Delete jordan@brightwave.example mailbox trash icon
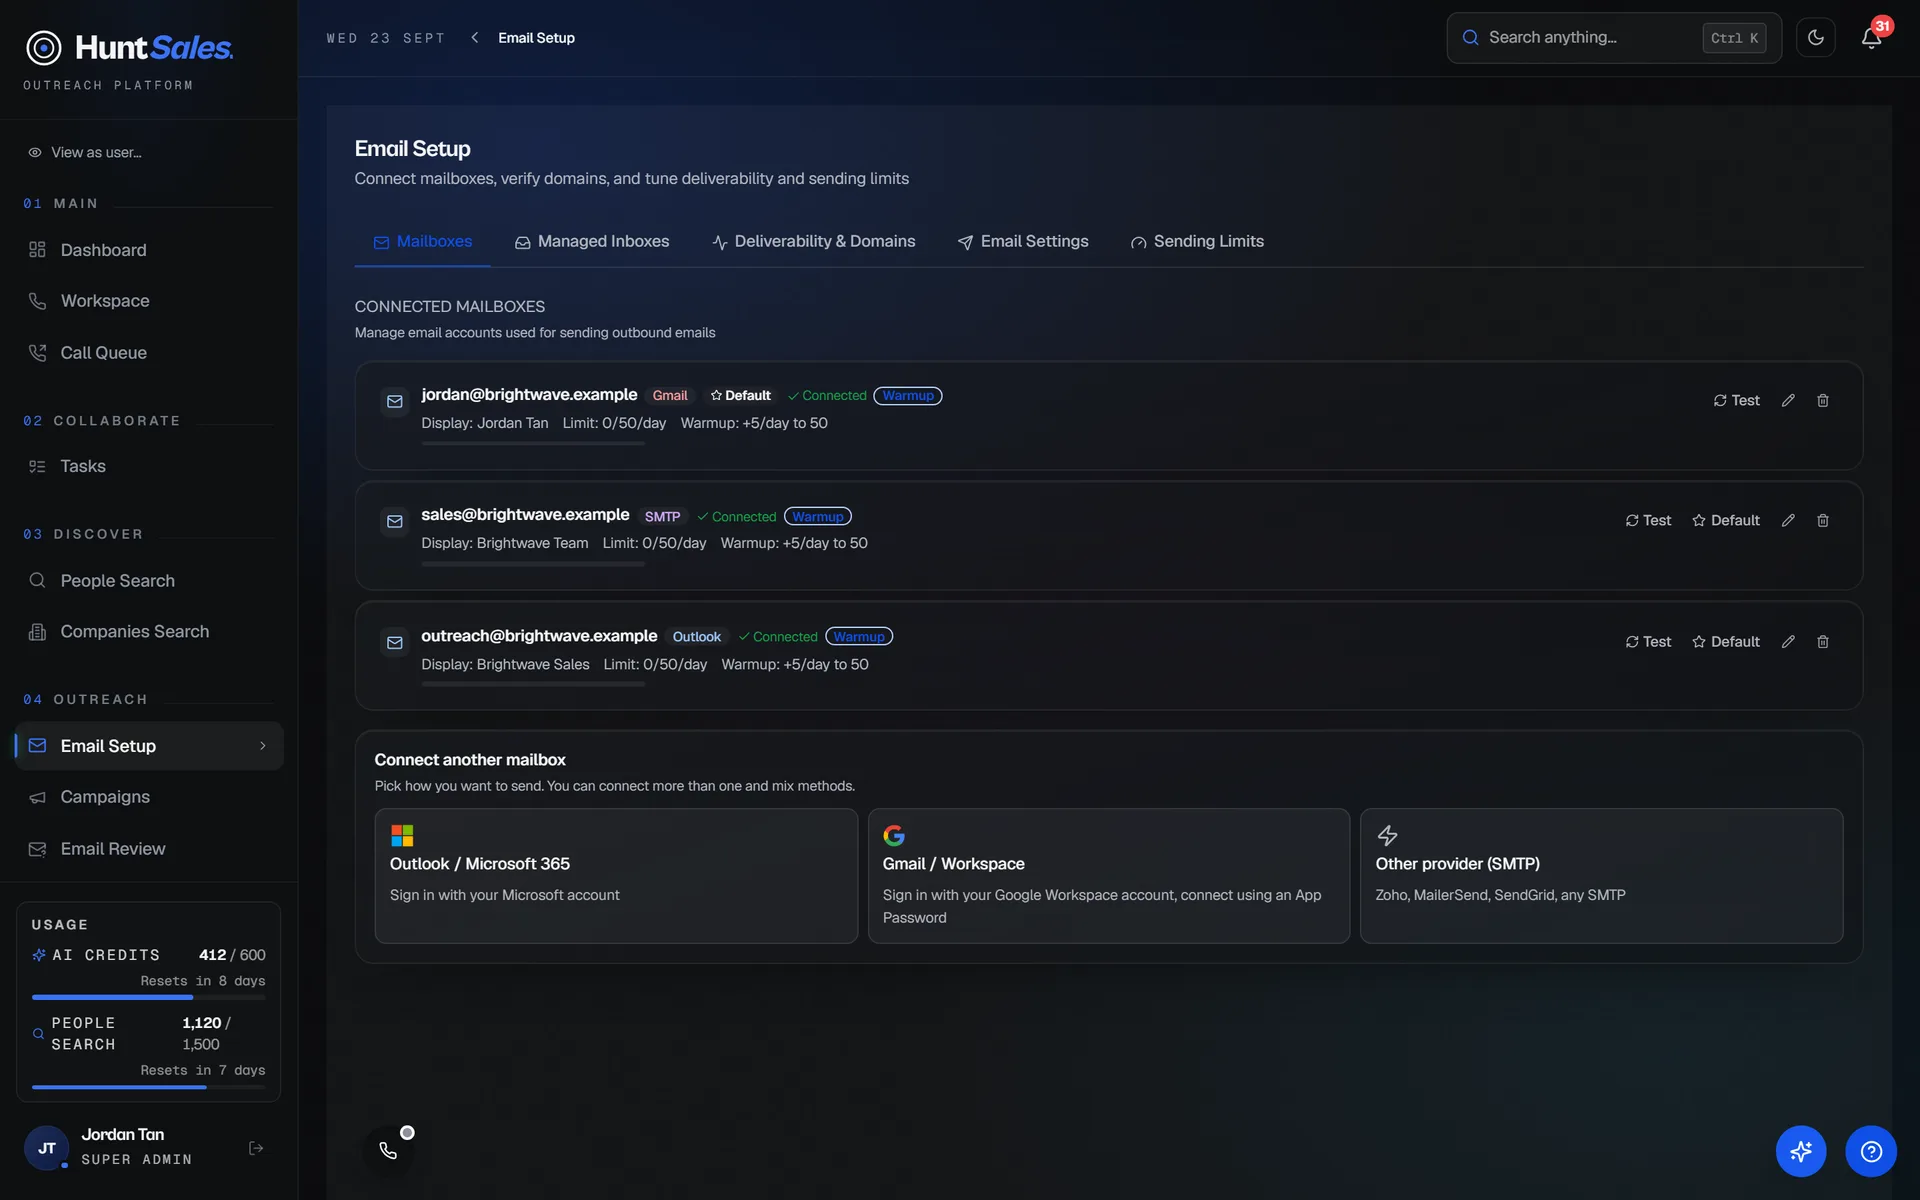Viewport: 1920px width, 1200px height. [x=1823, y=400]
